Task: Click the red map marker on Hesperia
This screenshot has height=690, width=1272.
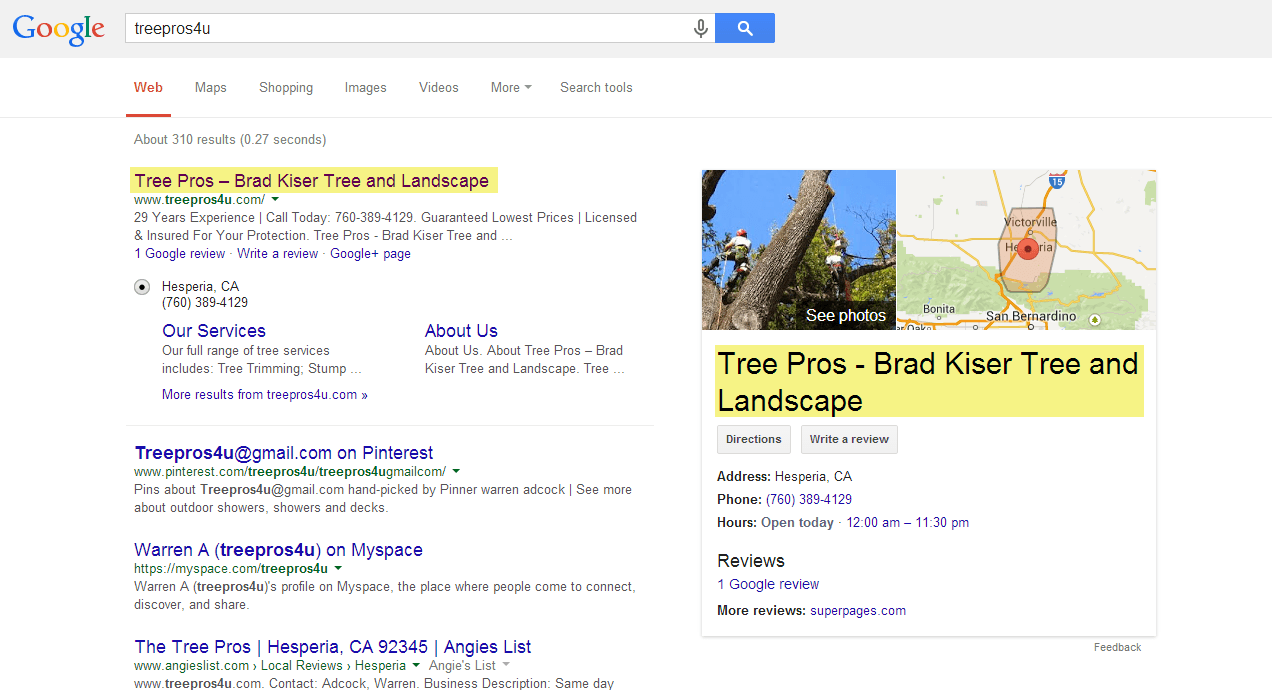Action: tap(1028, 249)
